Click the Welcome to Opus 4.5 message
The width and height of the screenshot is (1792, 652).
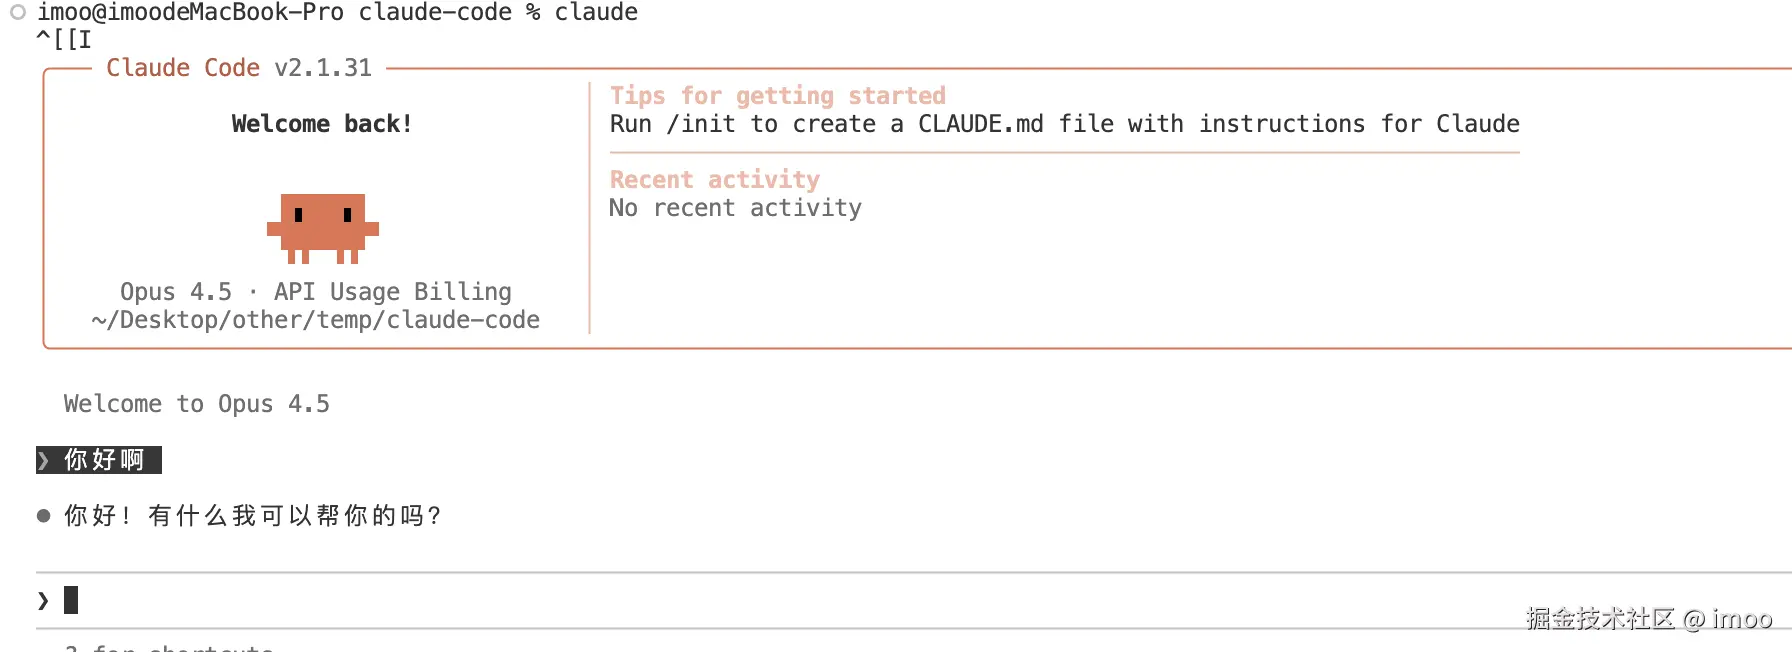point(196,404)
